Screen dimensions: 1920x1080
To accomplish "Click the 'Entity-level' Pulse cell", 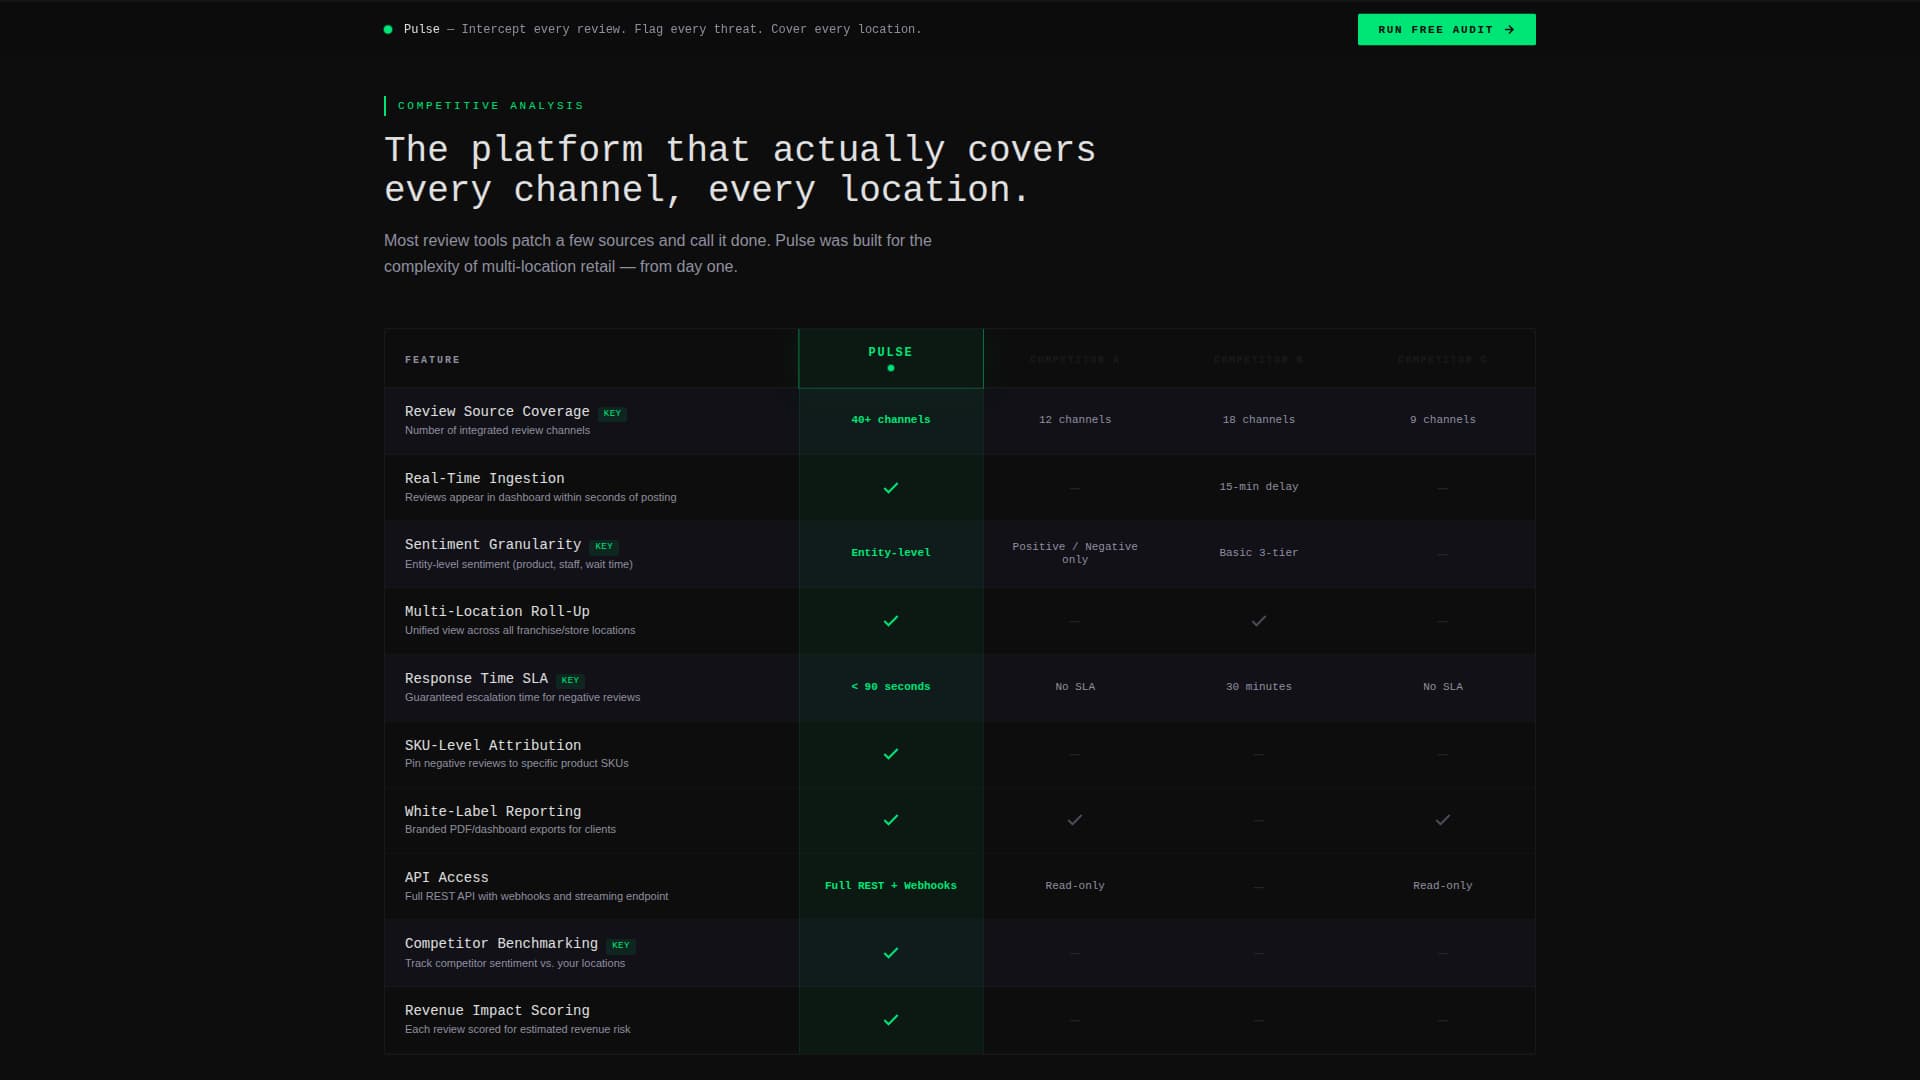I will (x=891, y=553).
